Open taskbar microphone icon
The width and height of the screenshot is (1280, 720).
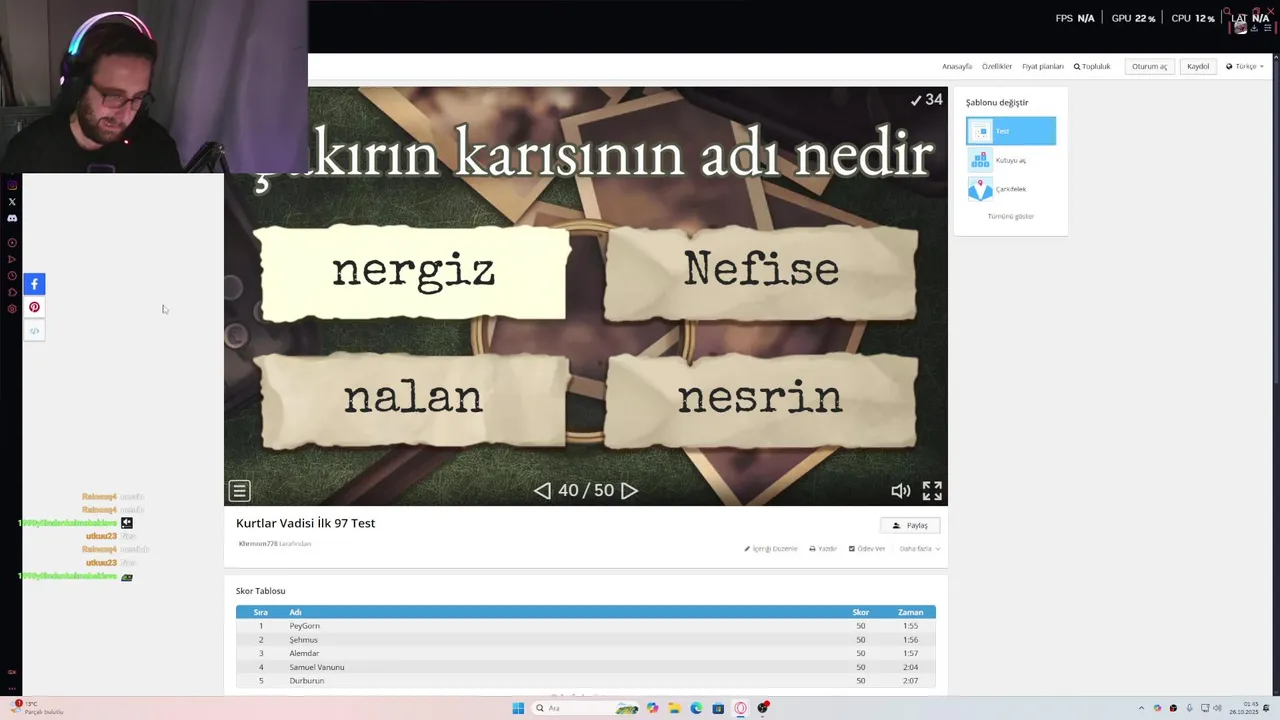[x=1189, y=708]
